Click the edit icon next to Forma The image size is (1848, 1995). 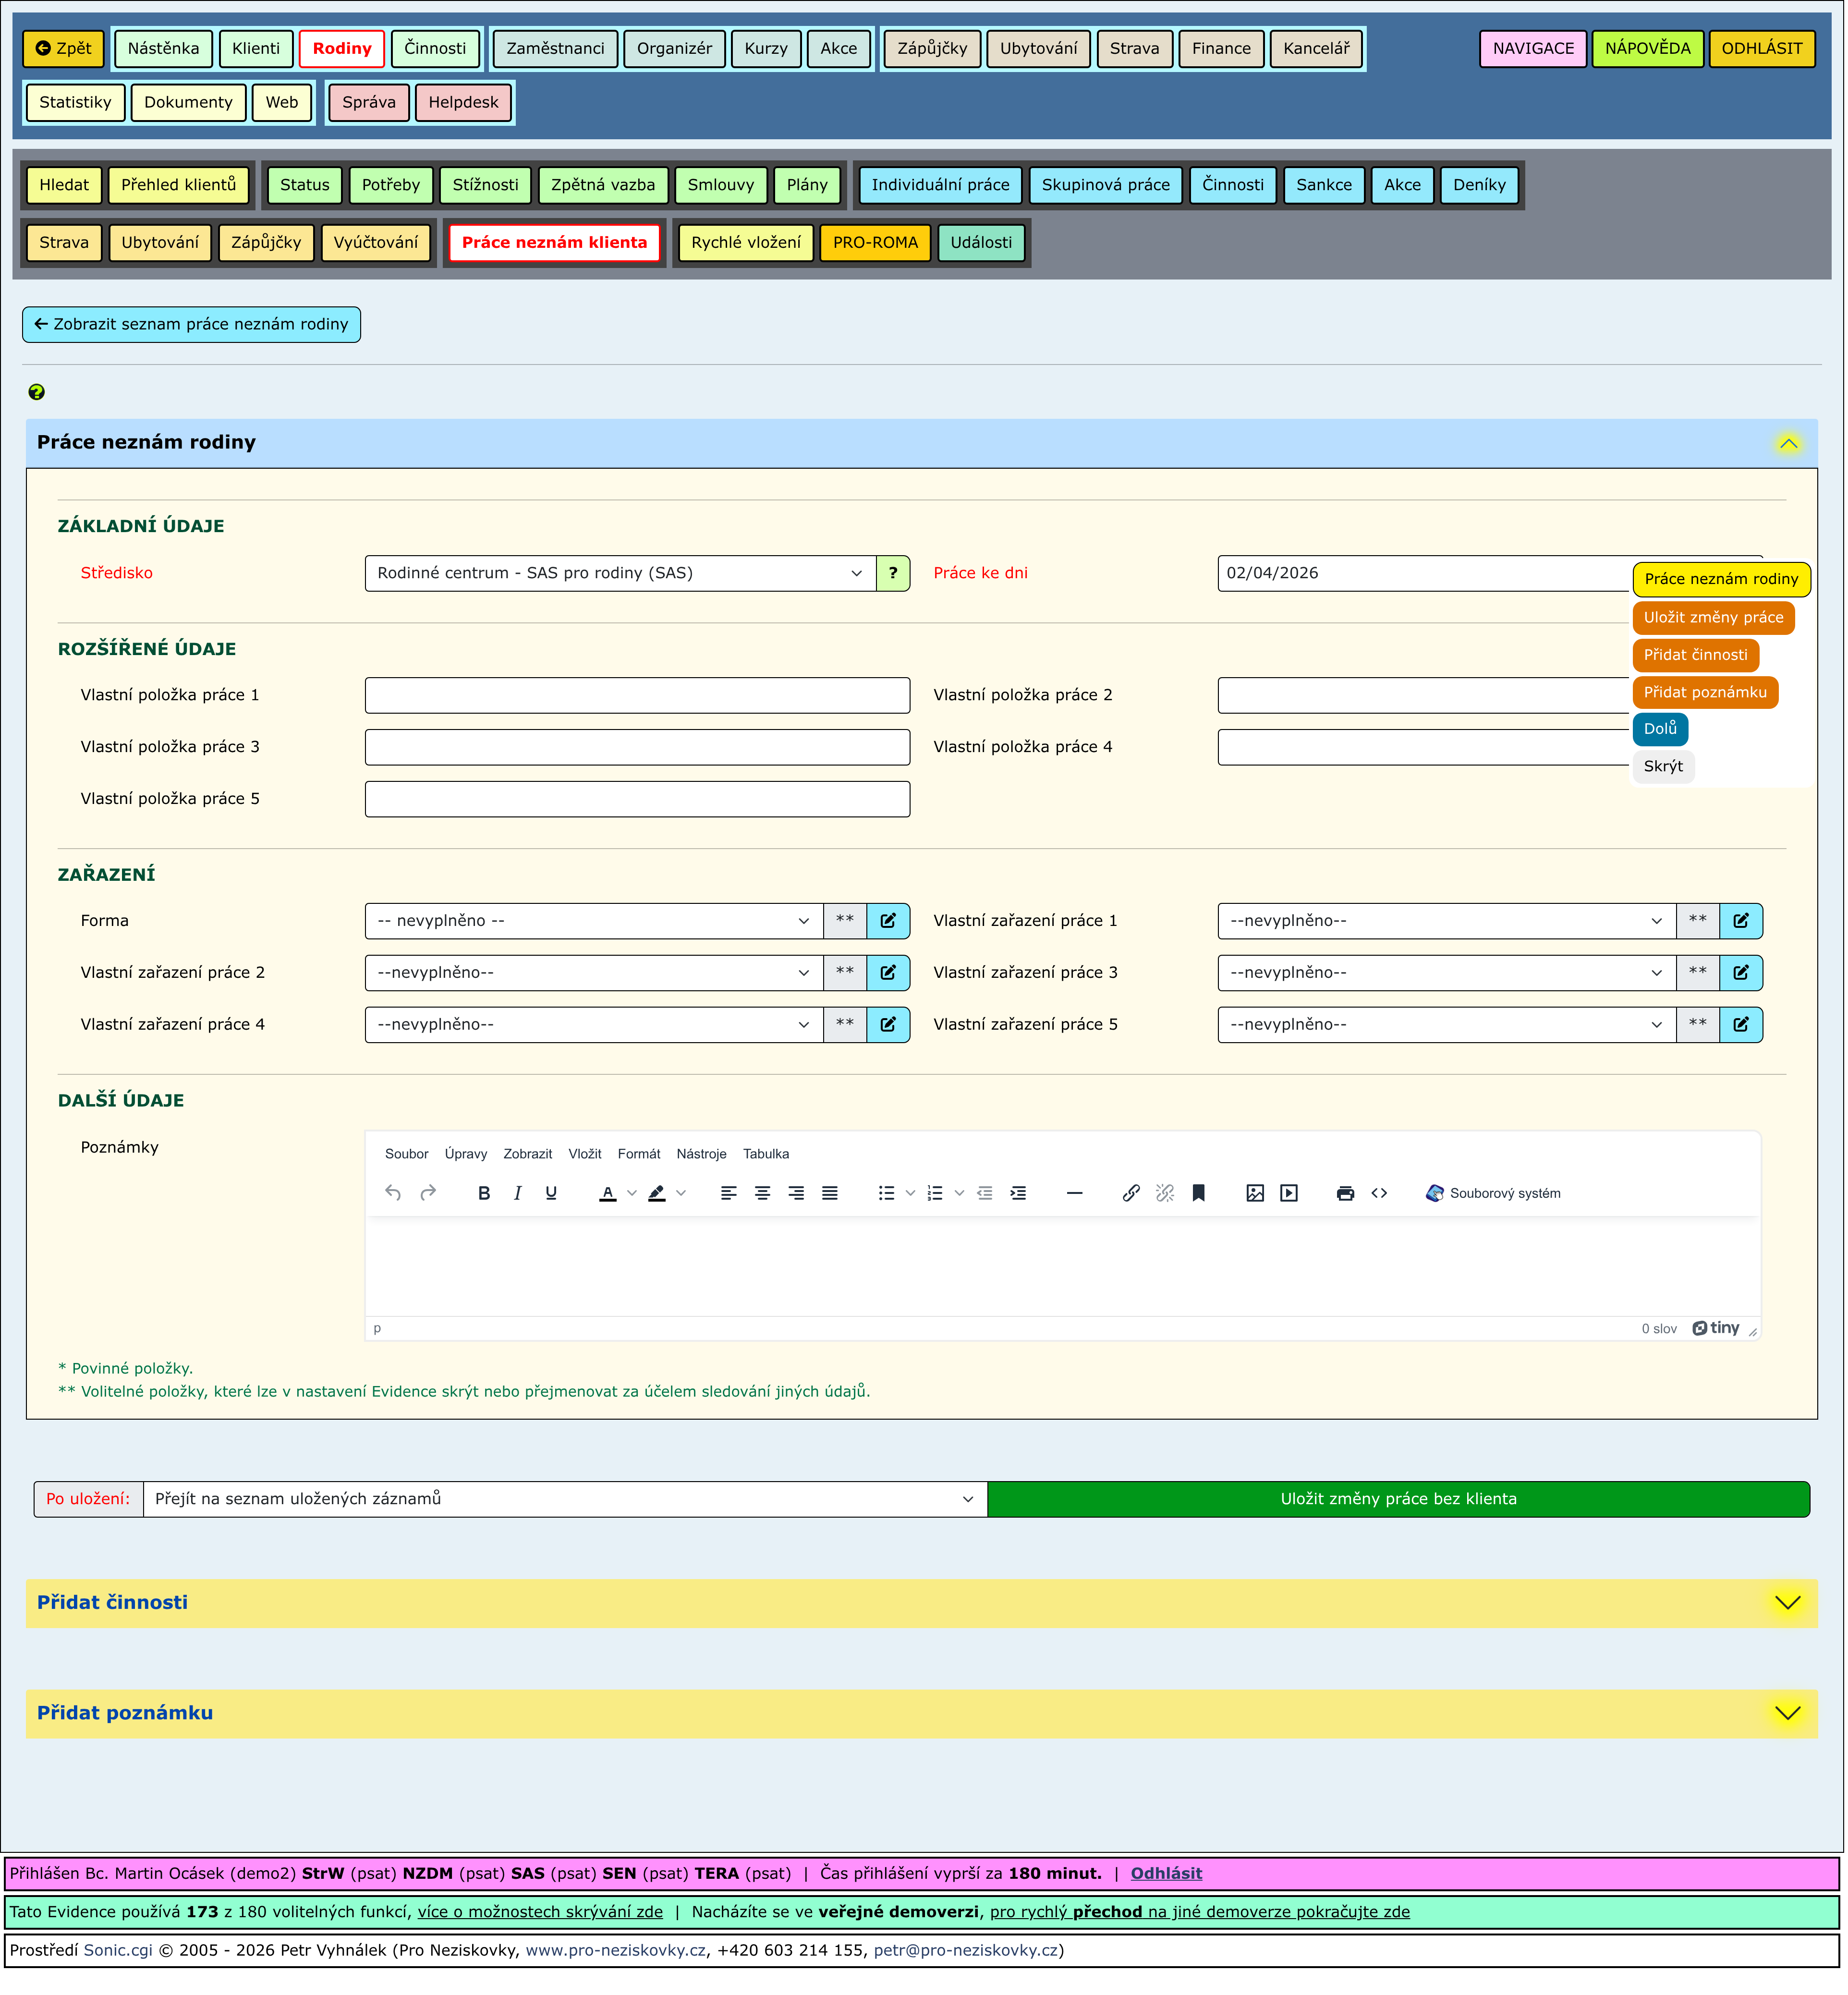click(x=888, y=921)
